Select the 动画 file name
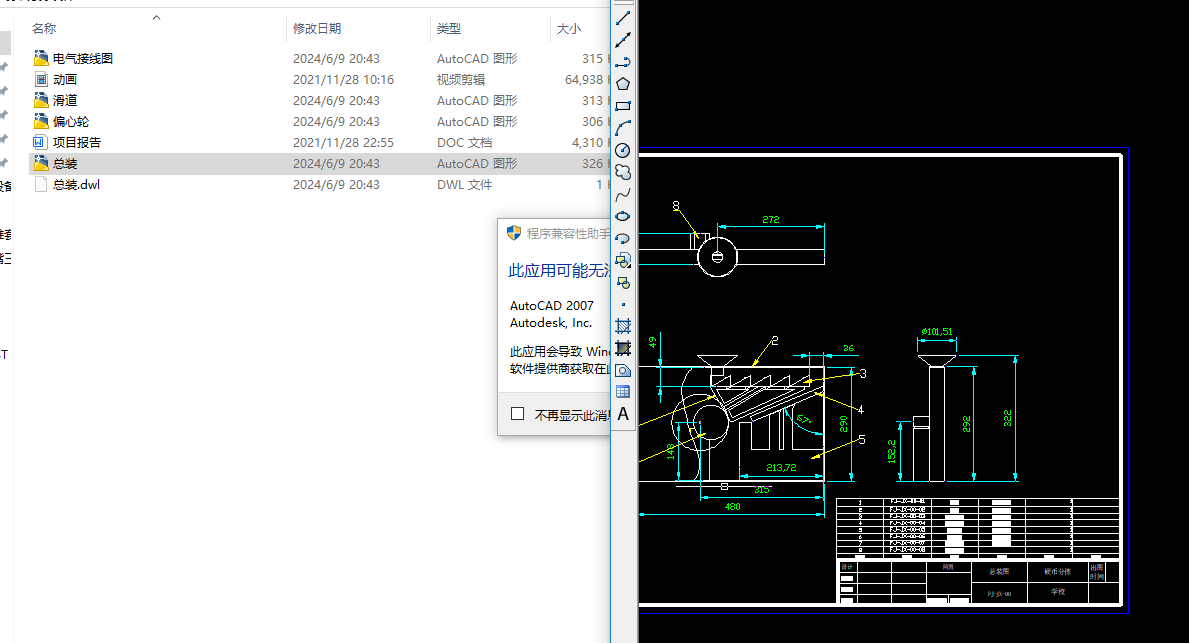The height and width of the screenshot is (643, 1189). tap(65, 80)
